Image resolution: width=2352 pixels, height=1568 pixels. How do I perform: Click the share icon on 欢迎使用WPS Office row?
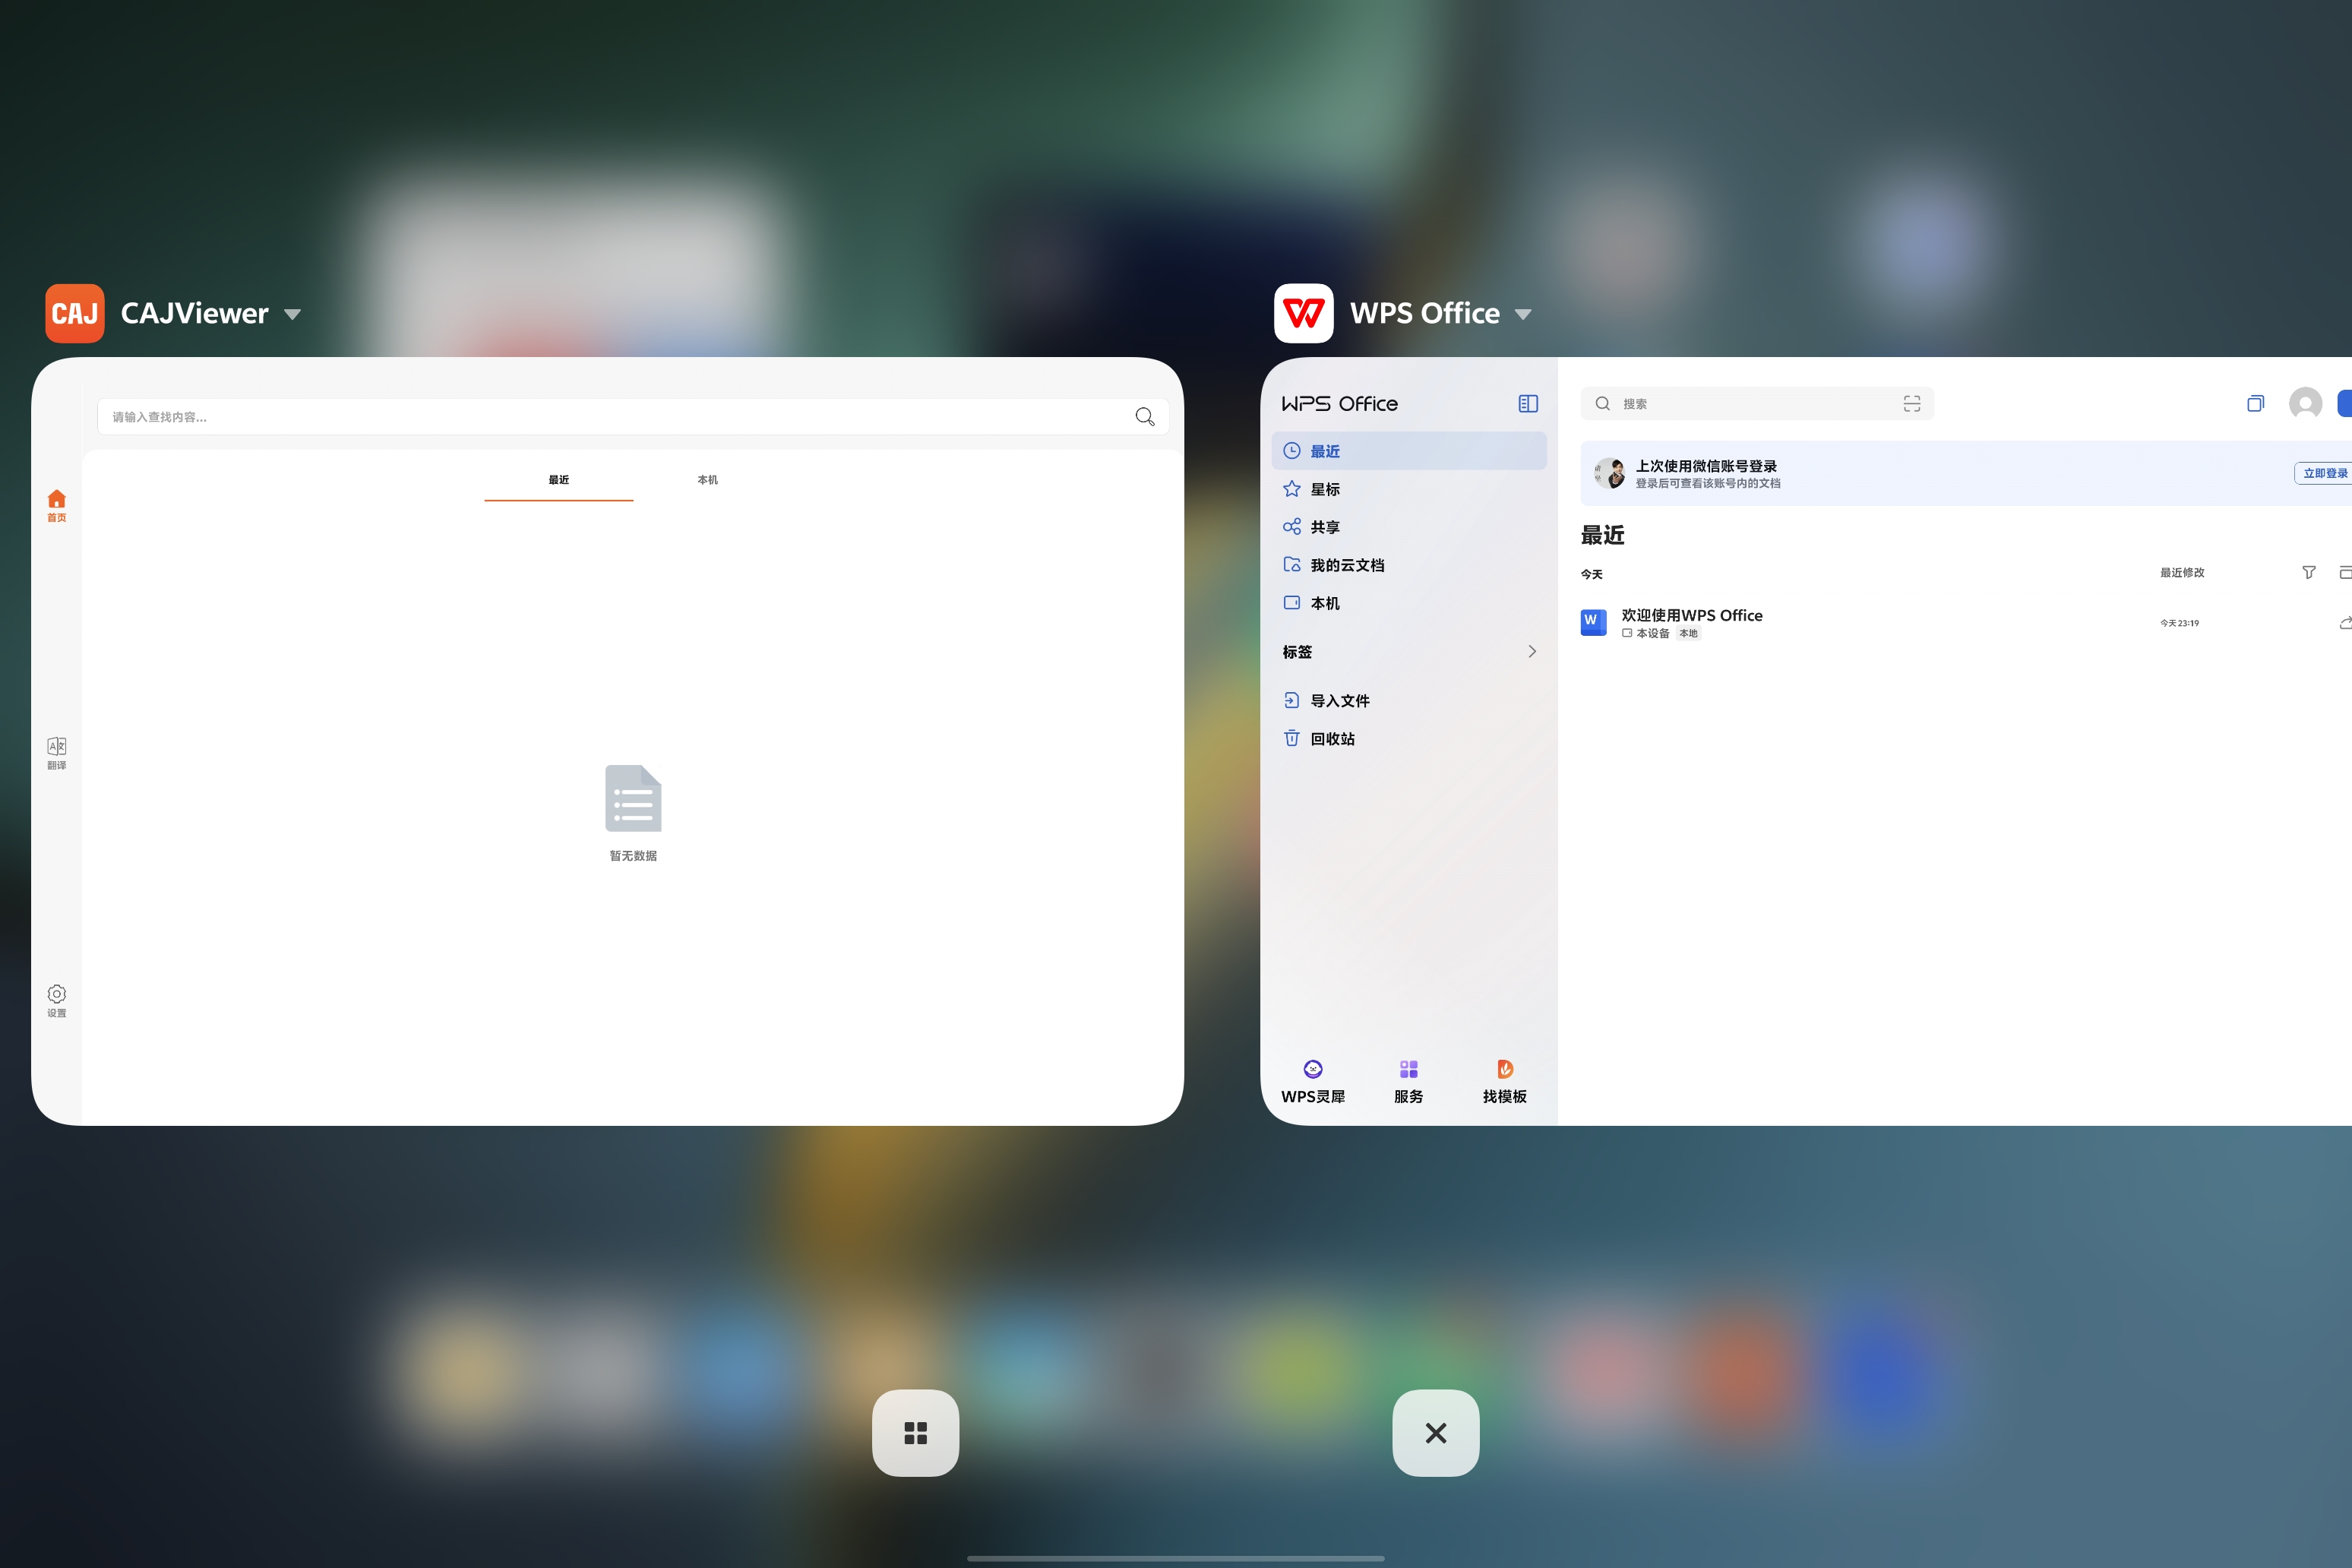pos(2345,623)
